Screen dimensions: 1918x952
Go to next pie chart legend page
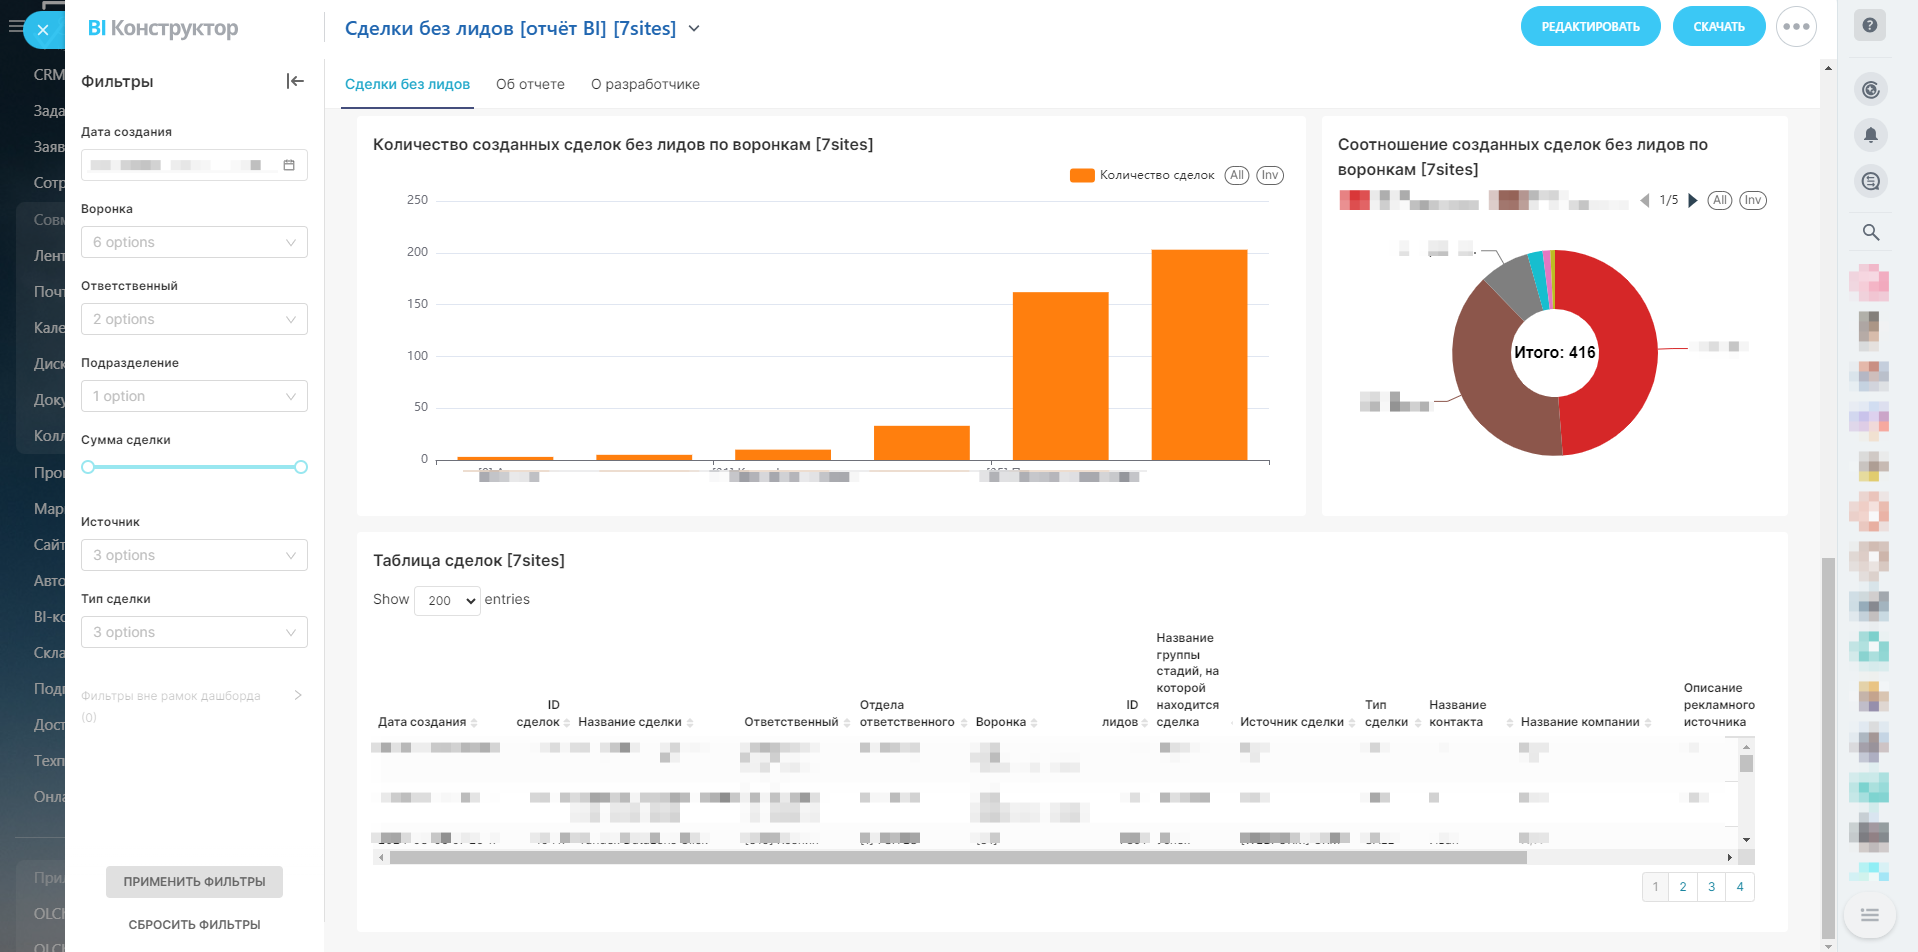1693,200
